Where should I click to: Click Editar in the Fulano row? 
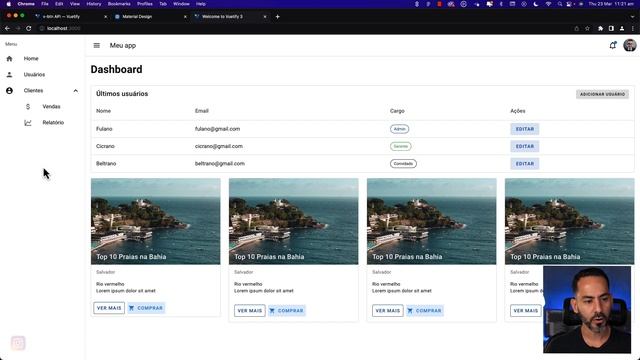524,129
